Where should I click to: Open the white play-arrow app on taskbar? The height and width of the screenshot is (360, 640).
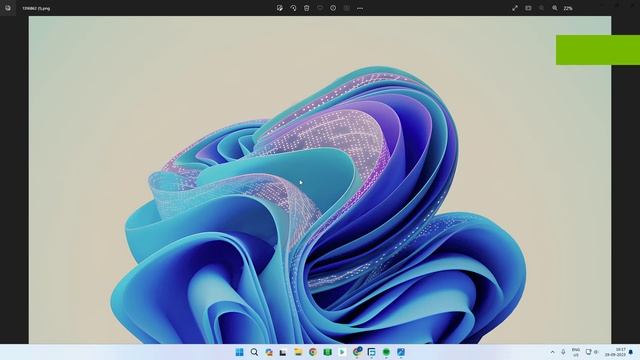pos(342,352)
